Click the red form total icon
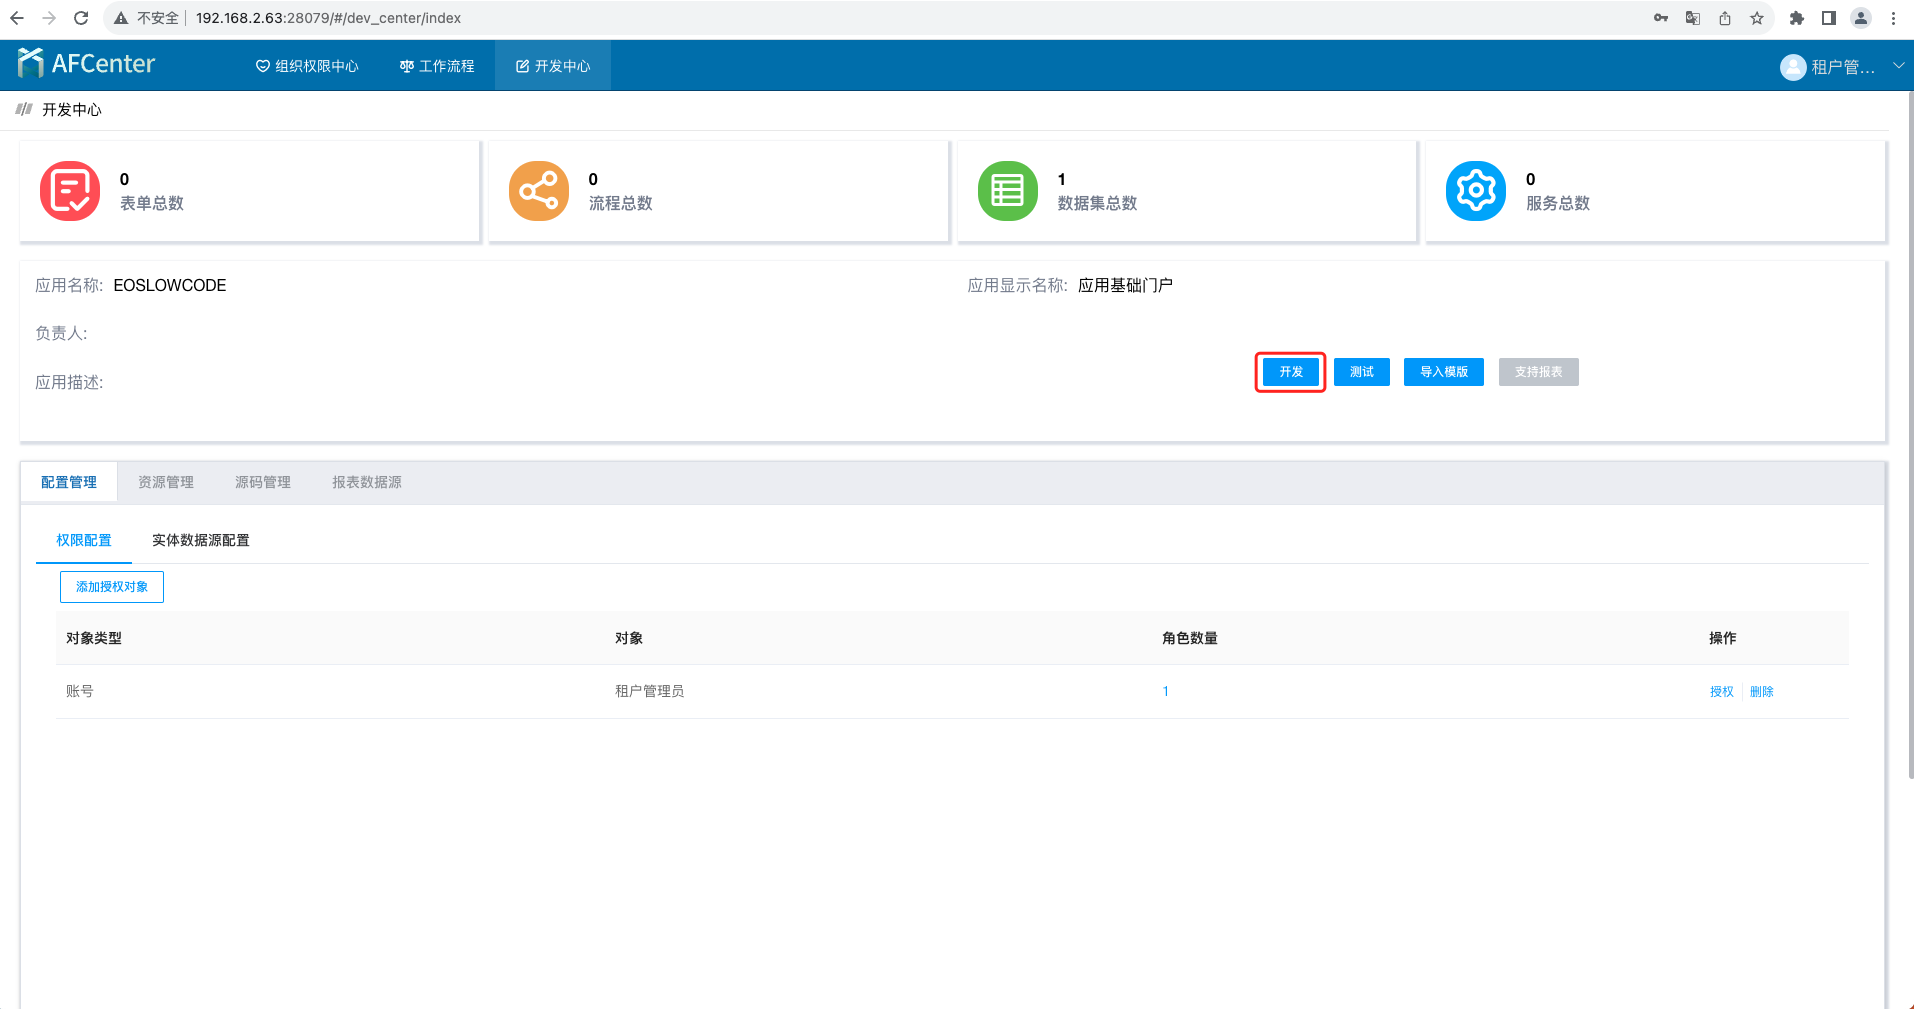1914x1009 pixels. pos(70,191)
